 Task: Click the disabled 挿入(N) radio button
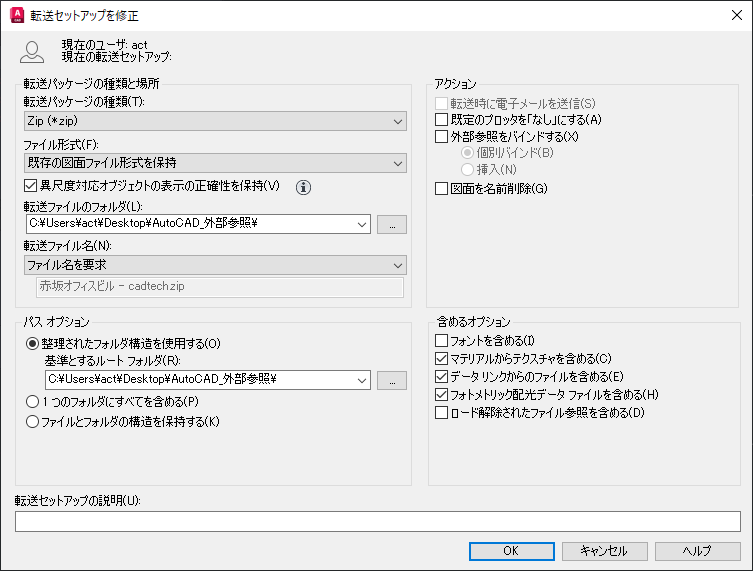tap(467, 169)
